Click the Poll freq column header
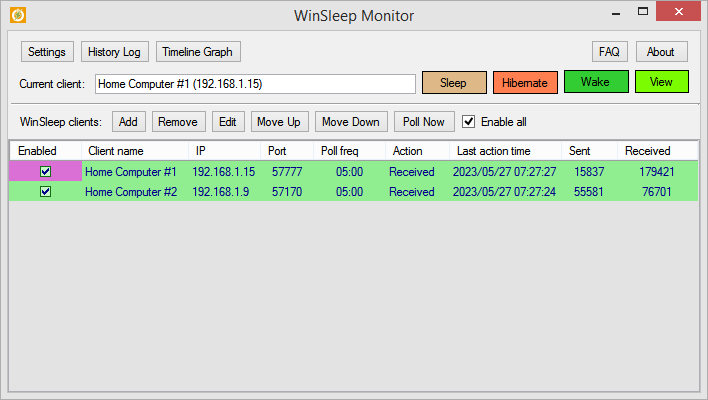Image resolution: width=708 pixels, height=400 pixels. [x=349, y=151]
